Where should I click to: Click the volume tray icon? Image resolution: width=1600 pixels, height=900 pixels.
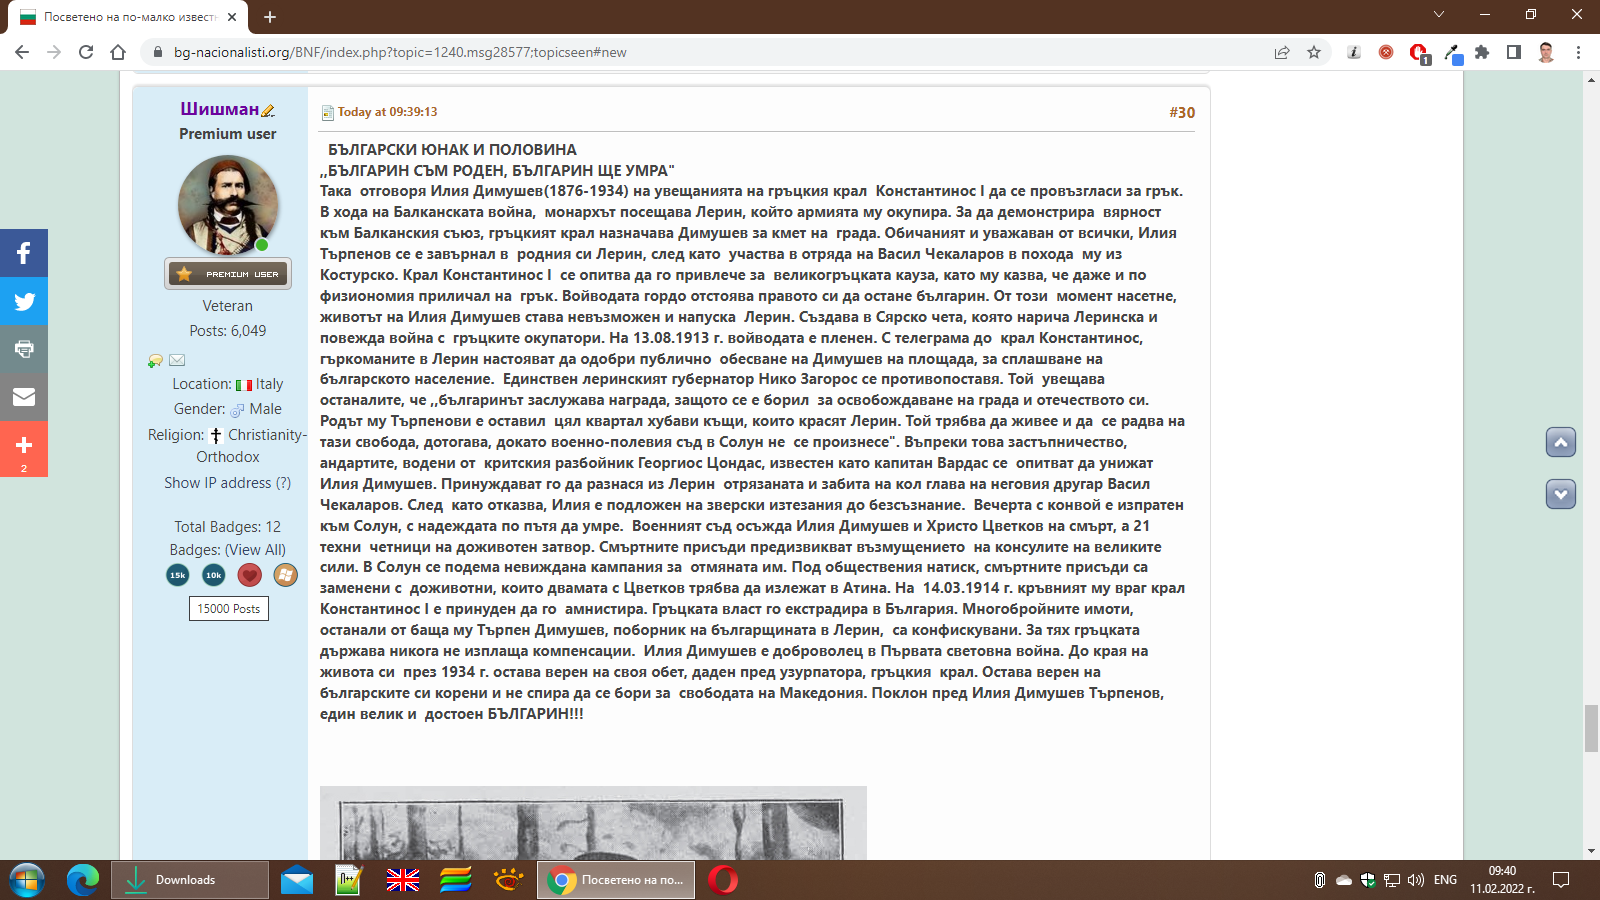pyautogui.click(x=1415, y=880)
